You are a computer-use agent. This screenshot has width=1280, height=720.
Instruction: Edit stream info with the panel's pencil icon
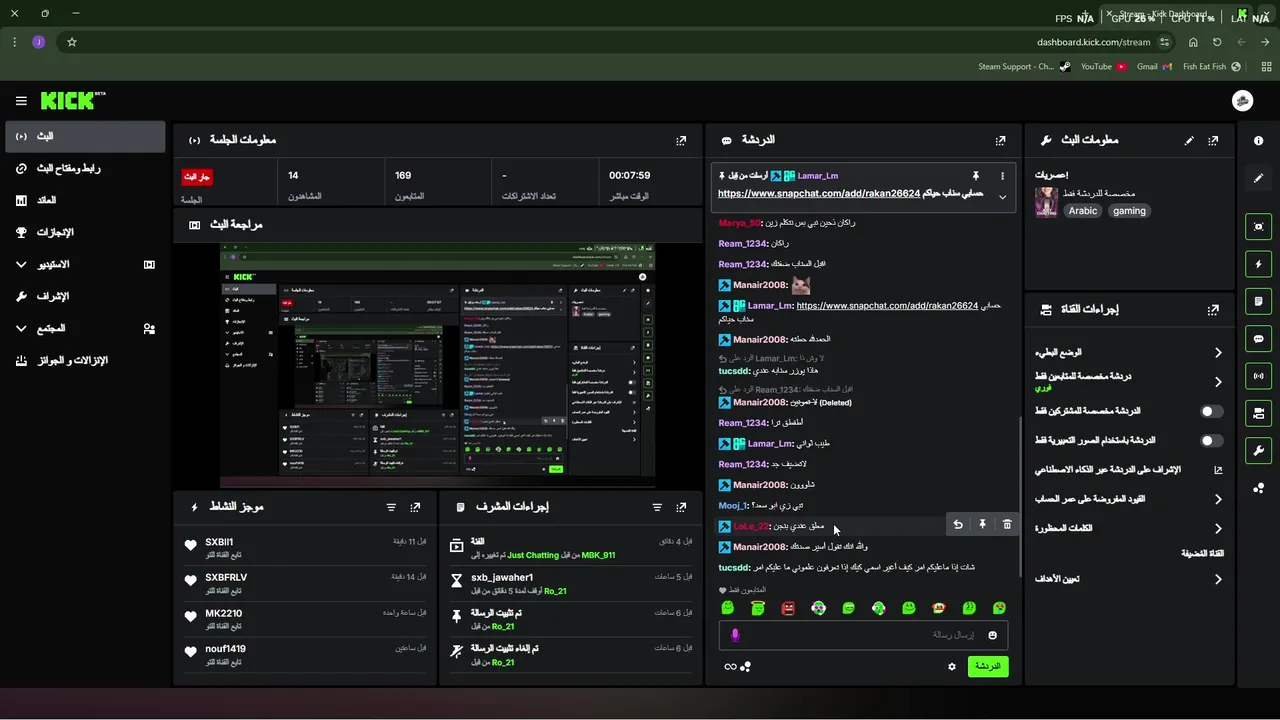pyautogui.click(x=1189, y=141)
